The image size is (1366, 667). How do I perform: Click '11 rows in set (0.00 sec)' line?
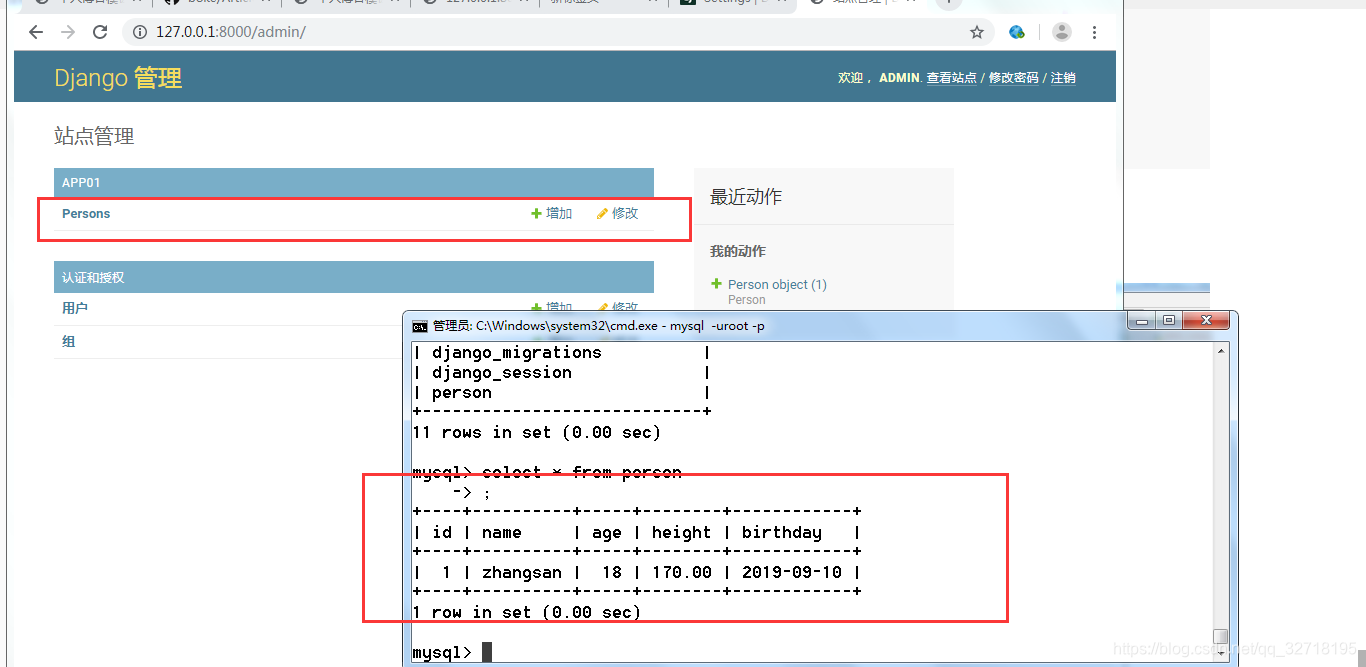(x=537, y=432)
